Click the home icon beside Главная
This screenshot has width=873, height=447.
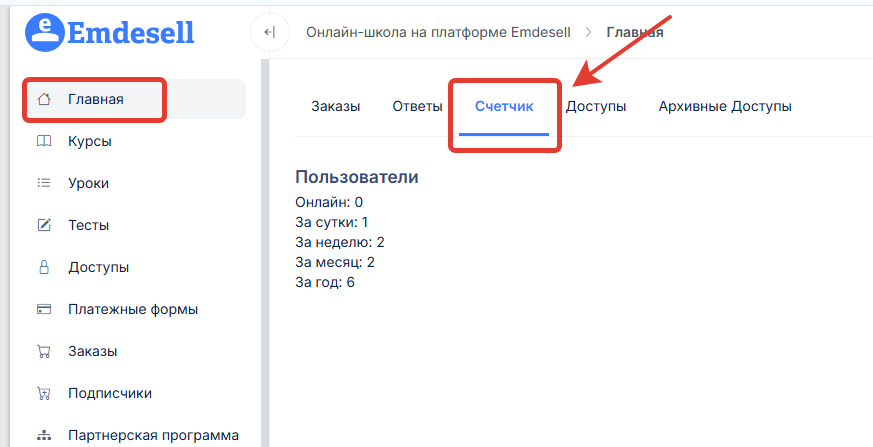(x=44, y=99)
